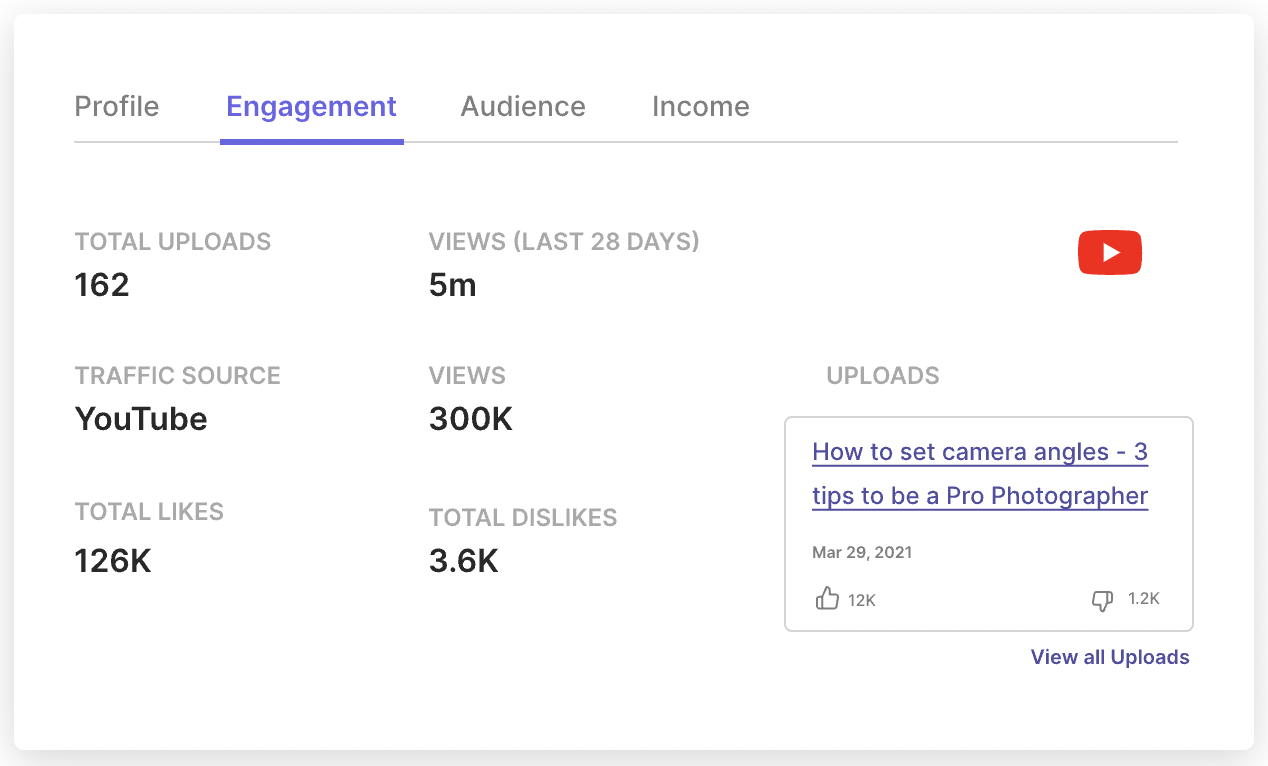Click the YouTube traffic source value
The height and width of the screenshot is (766, 1268).
[141, 419]
